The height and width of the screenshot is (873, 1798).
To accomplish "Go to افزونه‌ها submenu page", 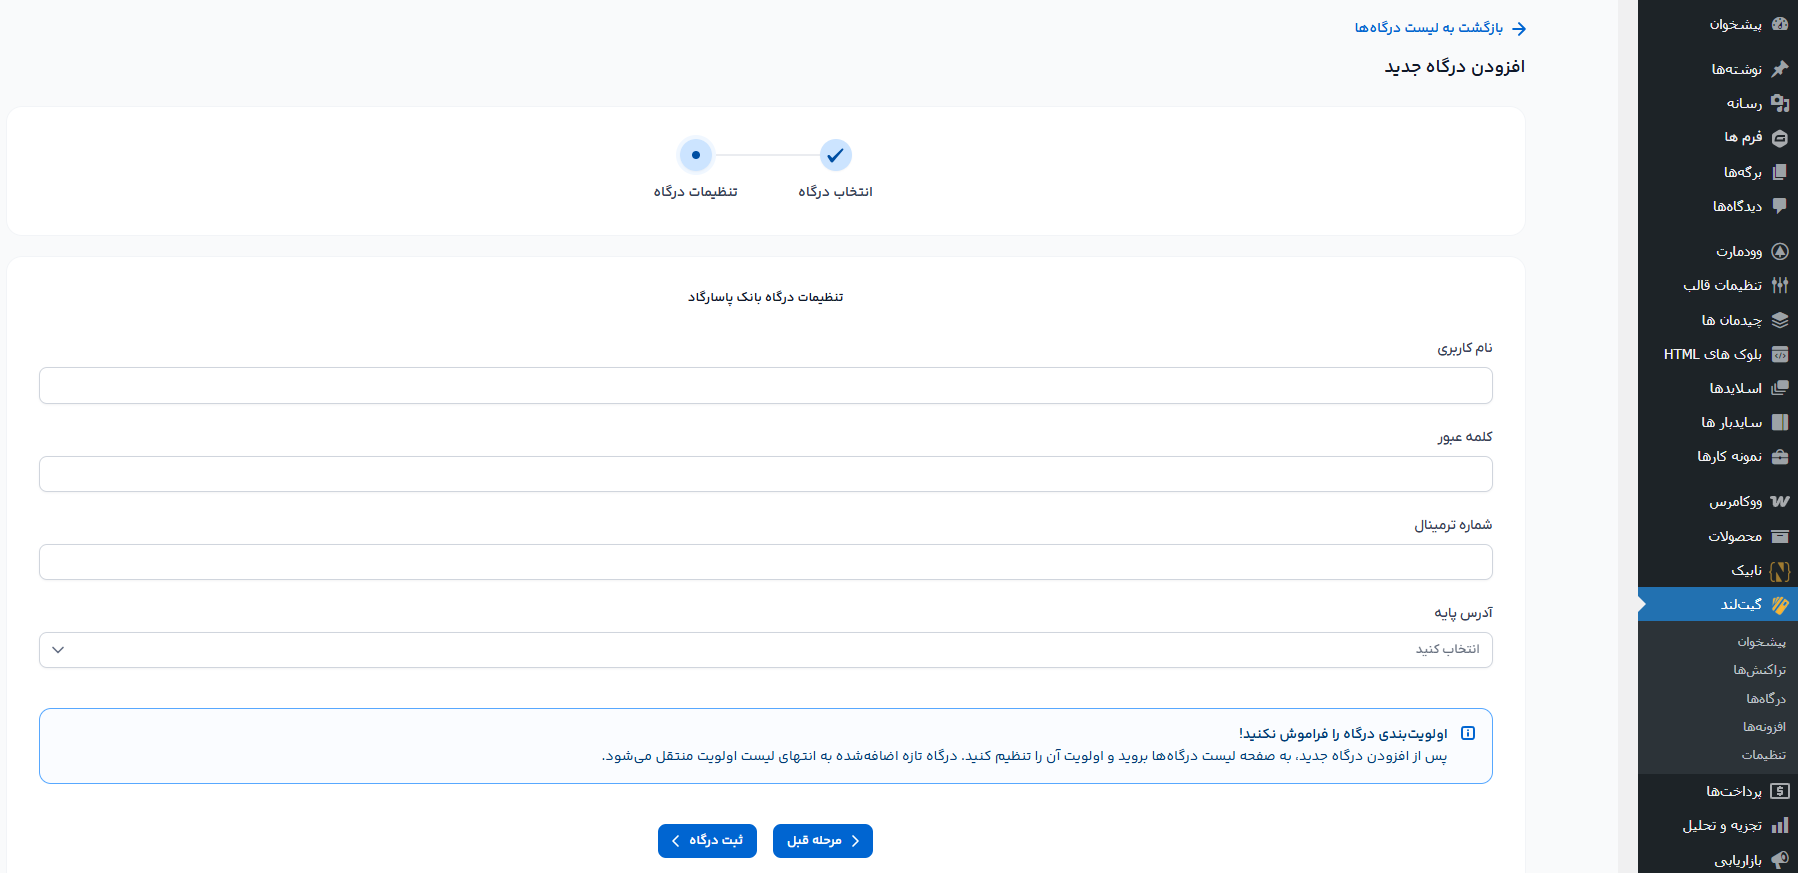I will point(1764,727).
